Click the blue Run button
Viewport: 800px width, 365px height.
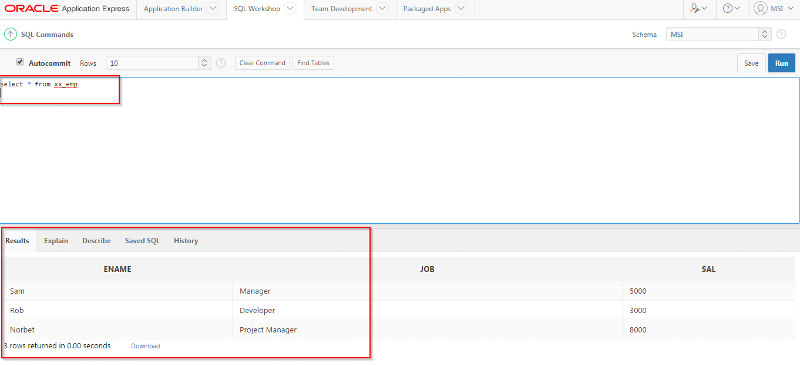(x=782, y=63)
